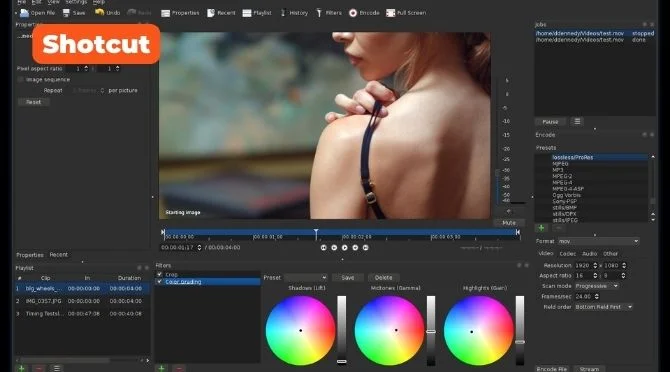Select playlist row IMG_0357.JPG
This screenshot has width=670, height=372.
click(82, 301)
